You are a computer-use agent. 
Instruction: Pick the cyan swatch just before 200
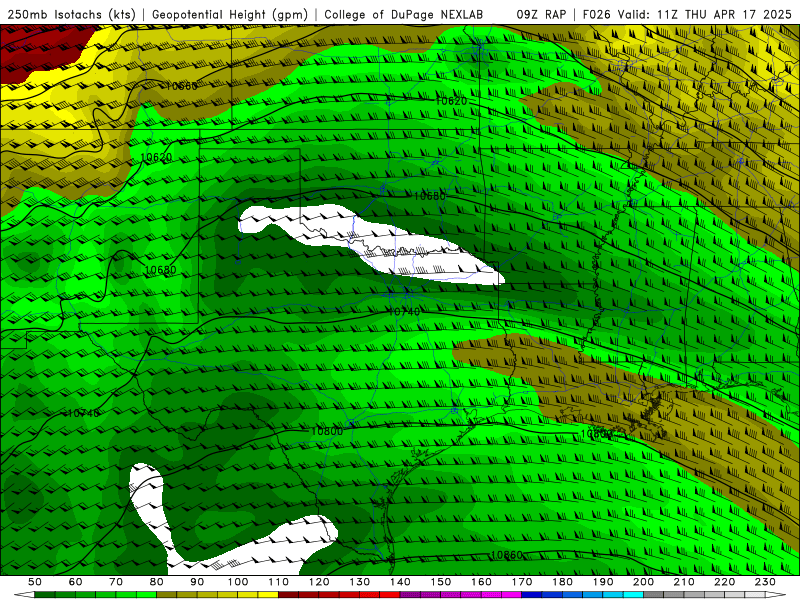coord(633,594)
